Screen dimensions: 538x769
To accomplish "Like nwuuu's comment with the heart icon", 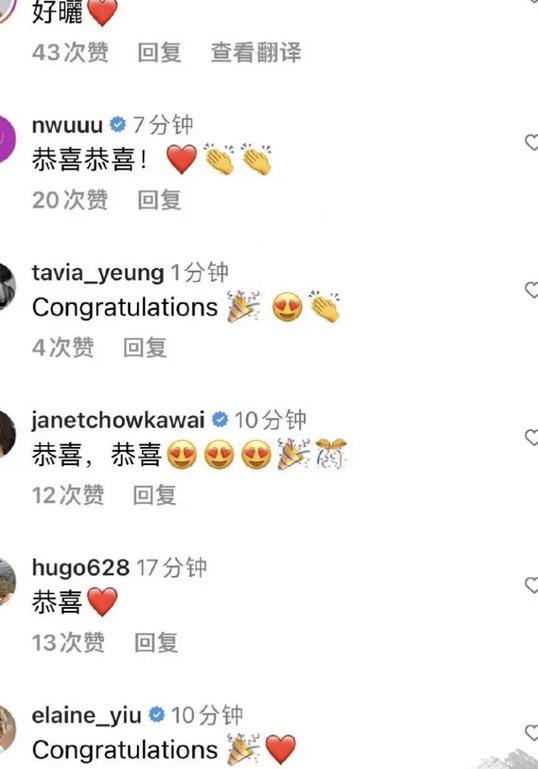I will [x=532, y=142].
